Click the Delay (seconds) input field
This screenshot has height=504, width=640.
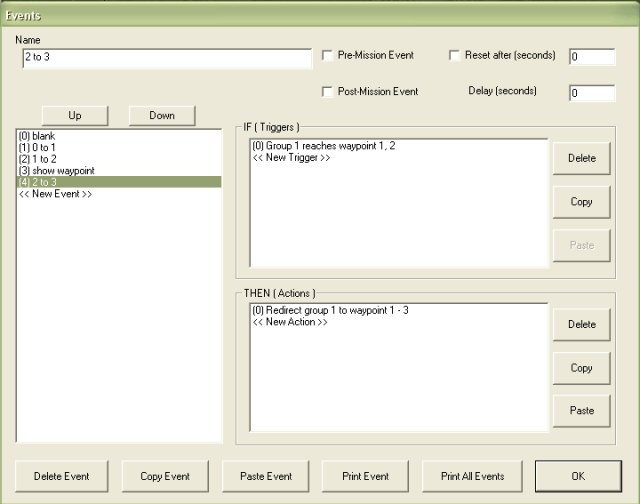coord(591,93)
